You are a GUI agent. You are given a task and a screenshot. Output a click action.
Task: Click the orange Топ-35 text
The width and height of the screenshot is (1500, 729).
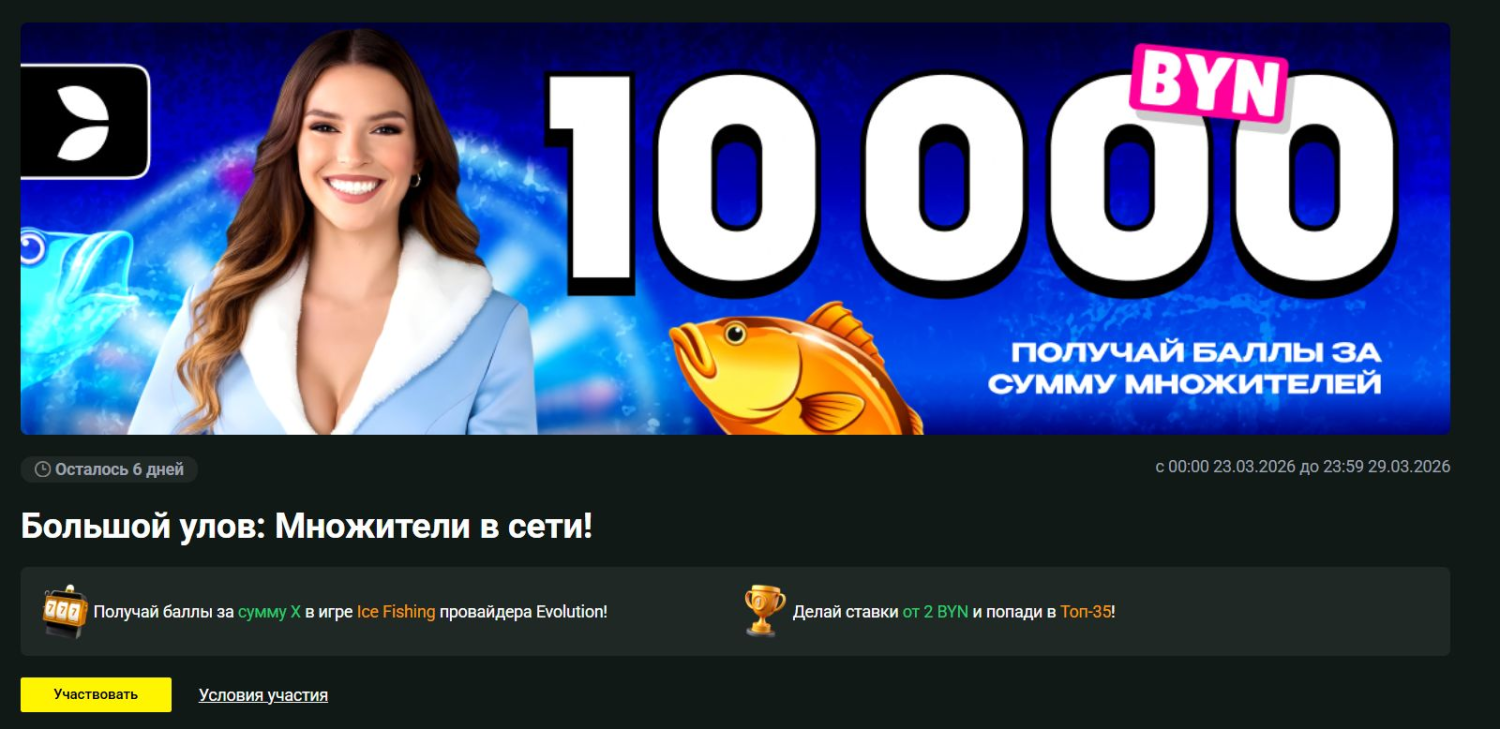pyautogui.click(x=1085, y=612)
